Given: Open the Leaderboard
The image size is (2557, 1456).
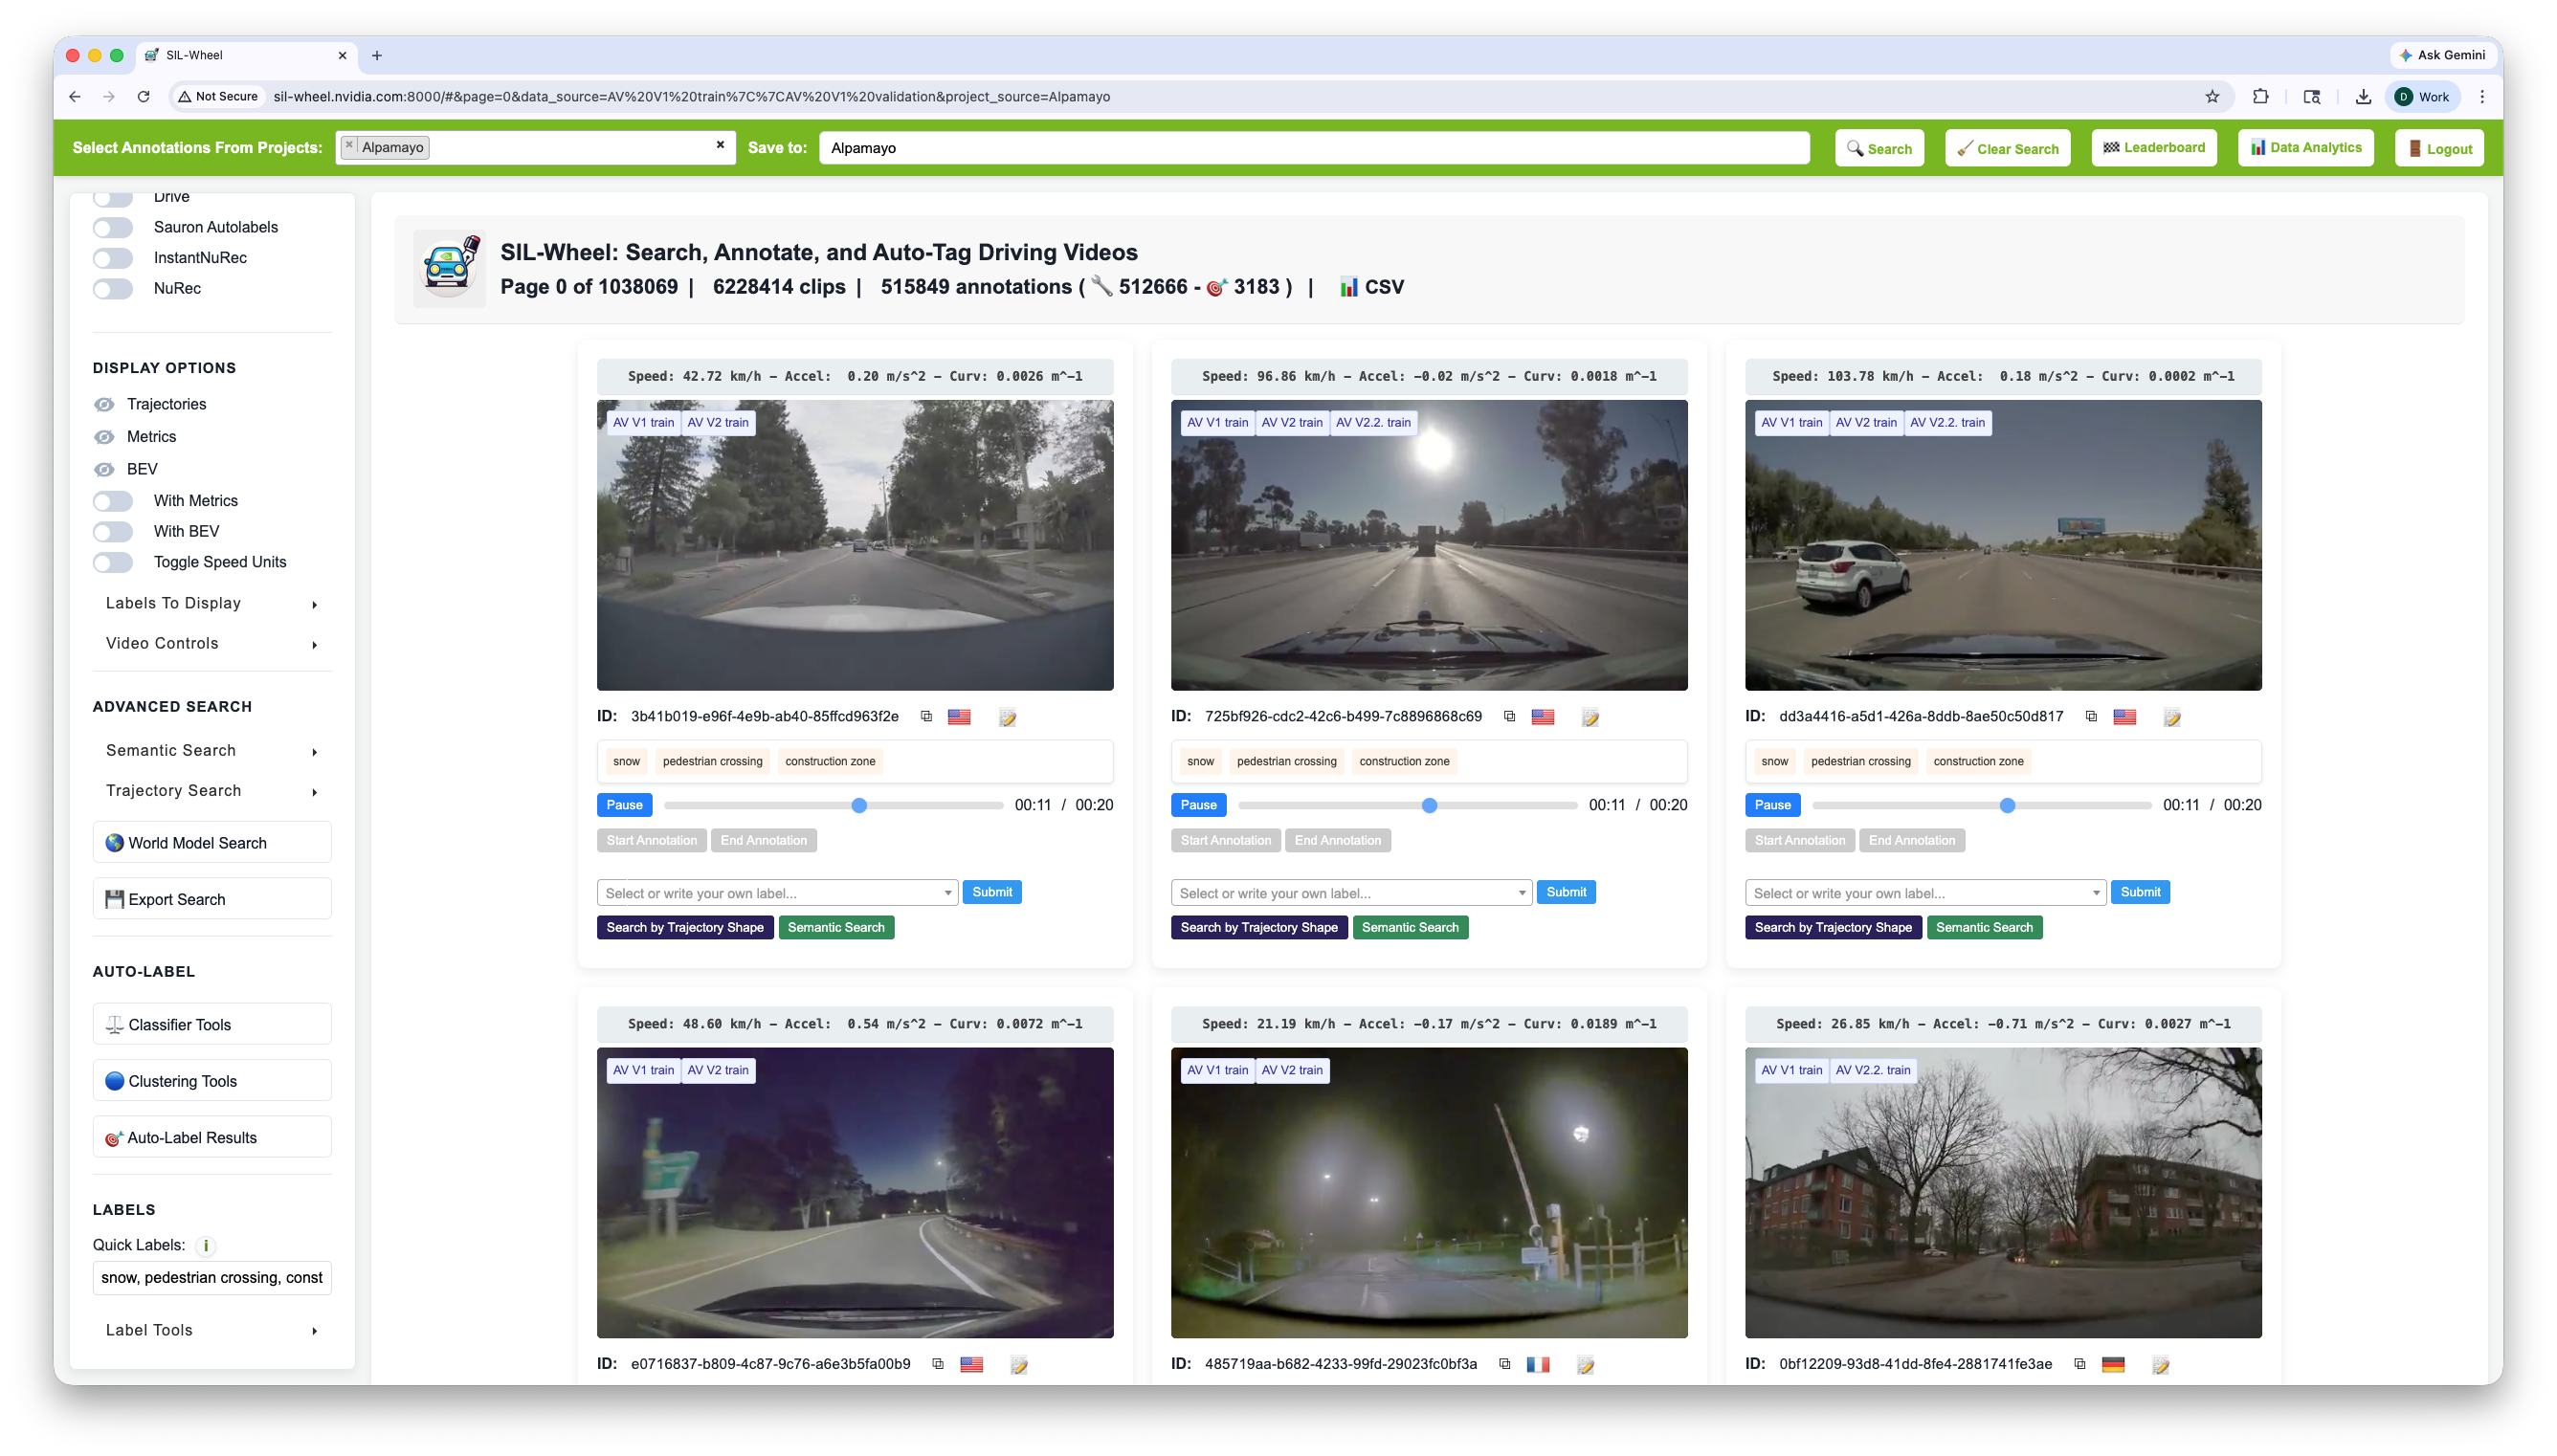Looking at the screenshot, I should tap(2154, 148).
